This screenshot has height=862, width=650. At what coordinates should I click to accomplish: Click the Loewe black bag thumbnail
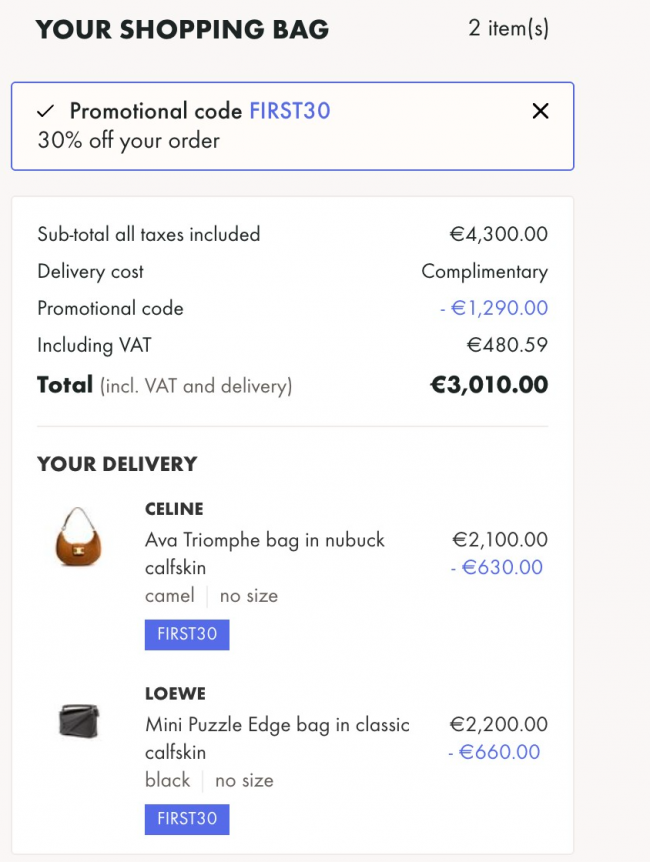79,720
